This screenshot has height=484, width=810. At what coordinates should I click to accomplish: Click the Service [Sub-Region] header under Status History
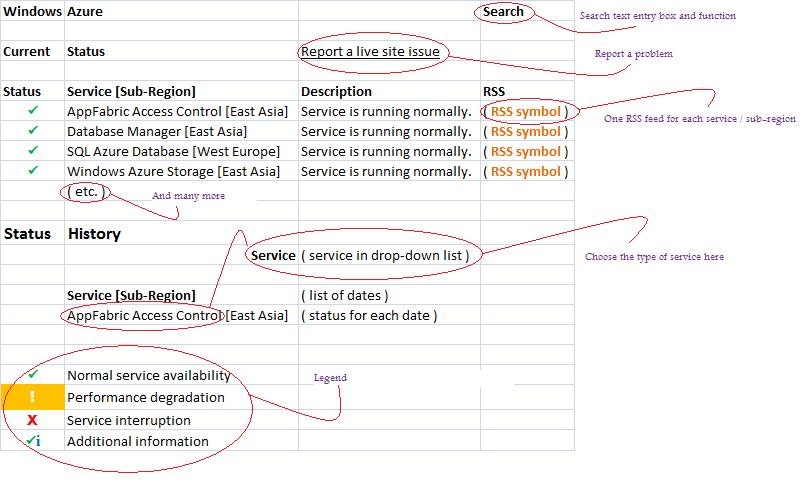click(x=131, y=295)
